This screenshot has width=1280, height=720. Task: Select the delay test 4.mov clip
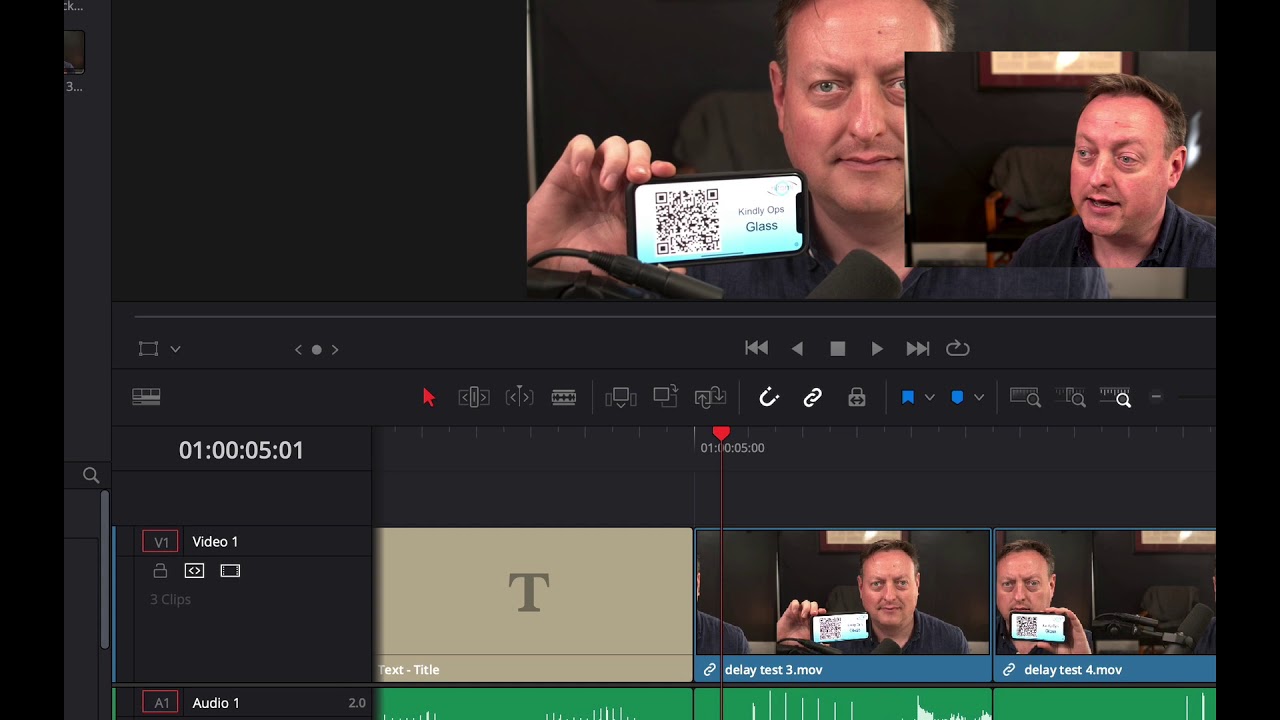1105,605
